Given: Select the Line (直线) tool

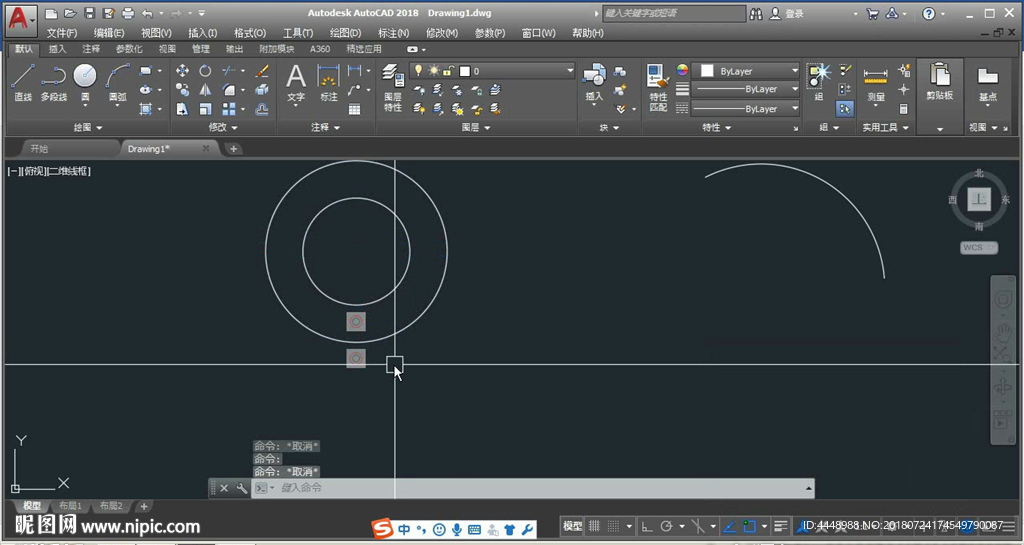Looking at the screenshot, I should [x=23, y=82].
